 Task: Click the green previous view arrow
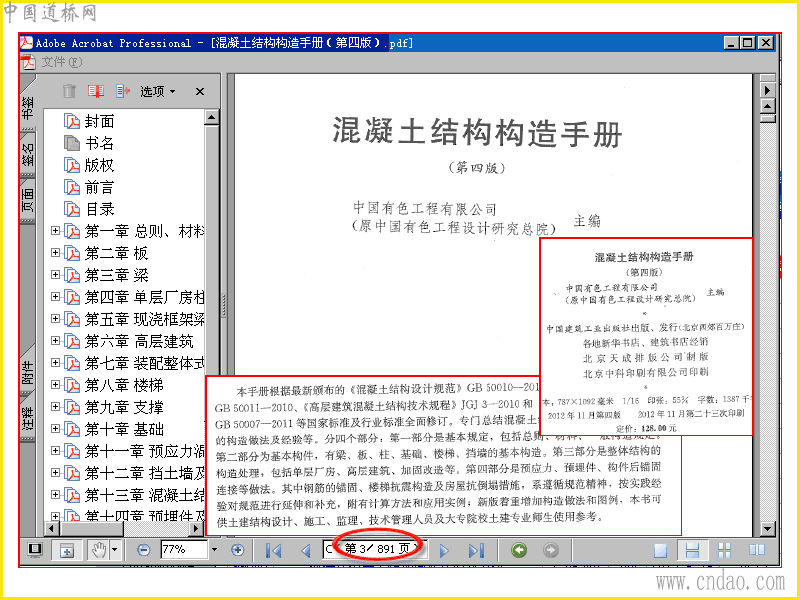519,550
